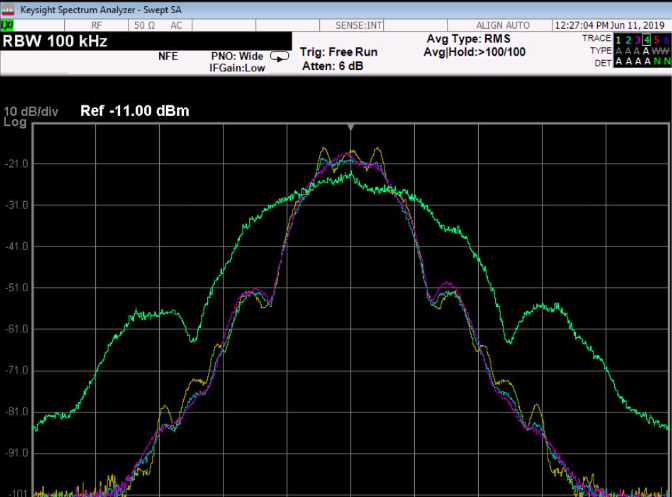Select trace number 2 in trace panel
Viewport: 672px width, 497px height.
coord(629,38)
